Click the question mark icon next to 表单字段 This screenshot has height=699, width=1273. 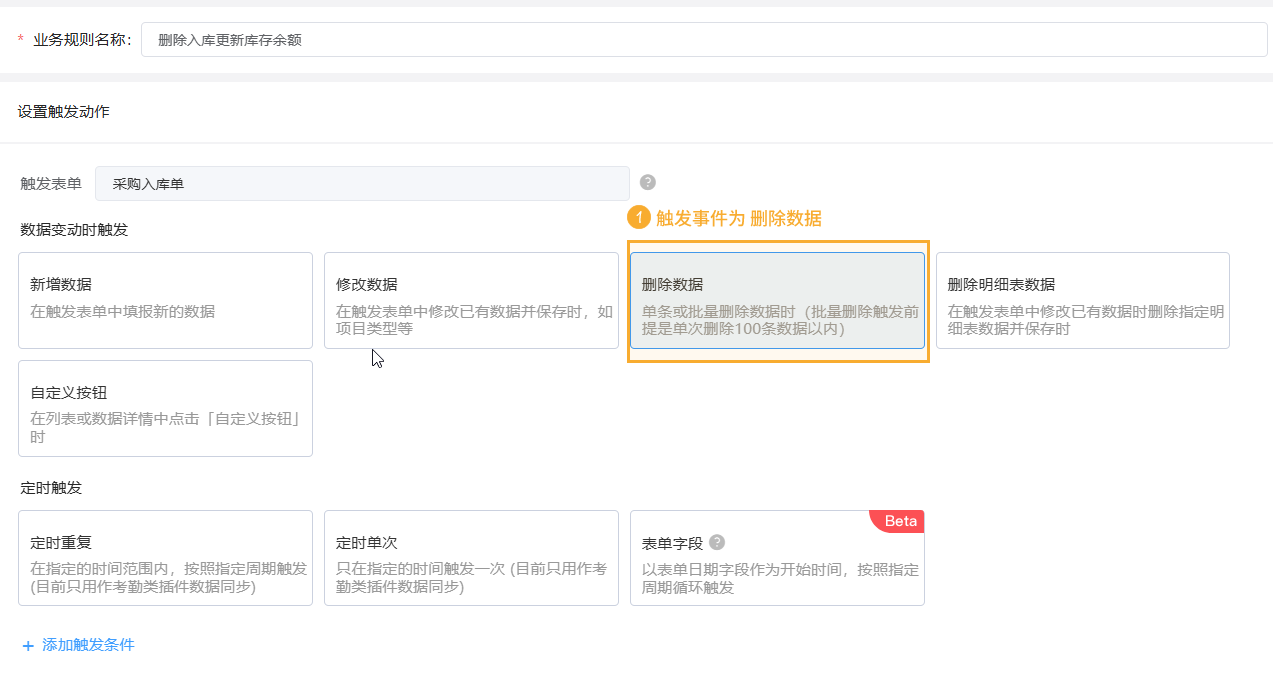tap(717, 542)
